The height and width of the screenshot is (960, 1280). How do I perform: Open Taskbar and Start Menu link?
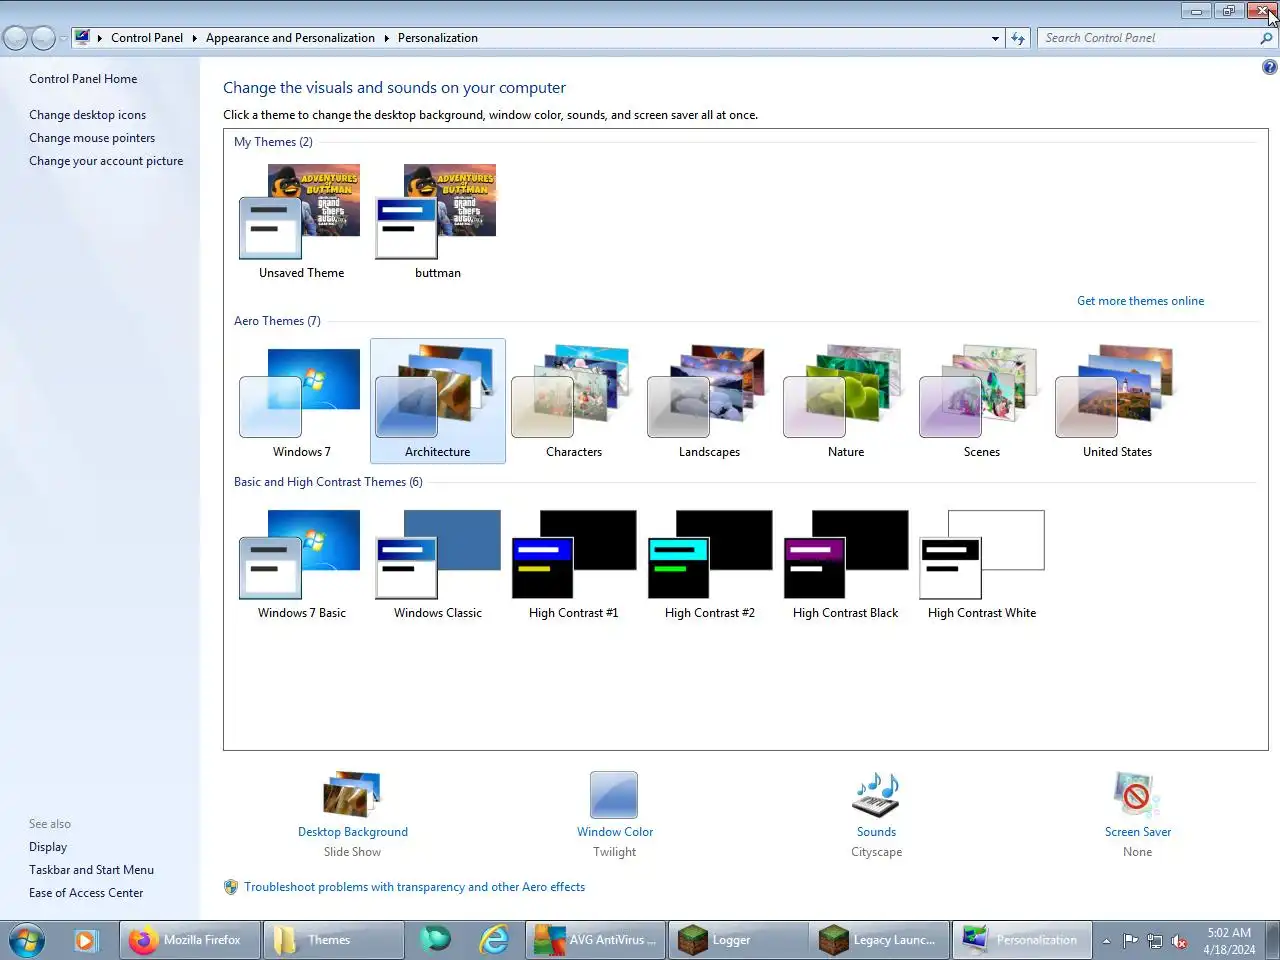(91, 870)
